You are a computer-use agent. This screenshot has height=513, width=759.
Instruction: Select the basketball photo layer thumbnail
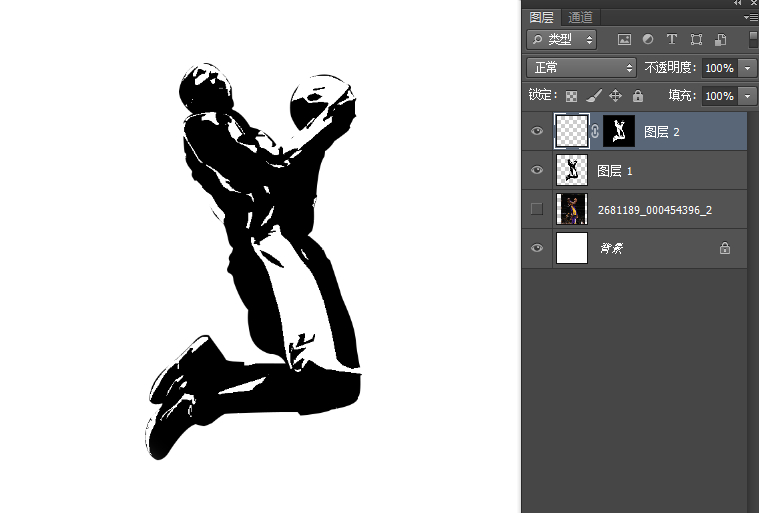pos(572,209)
